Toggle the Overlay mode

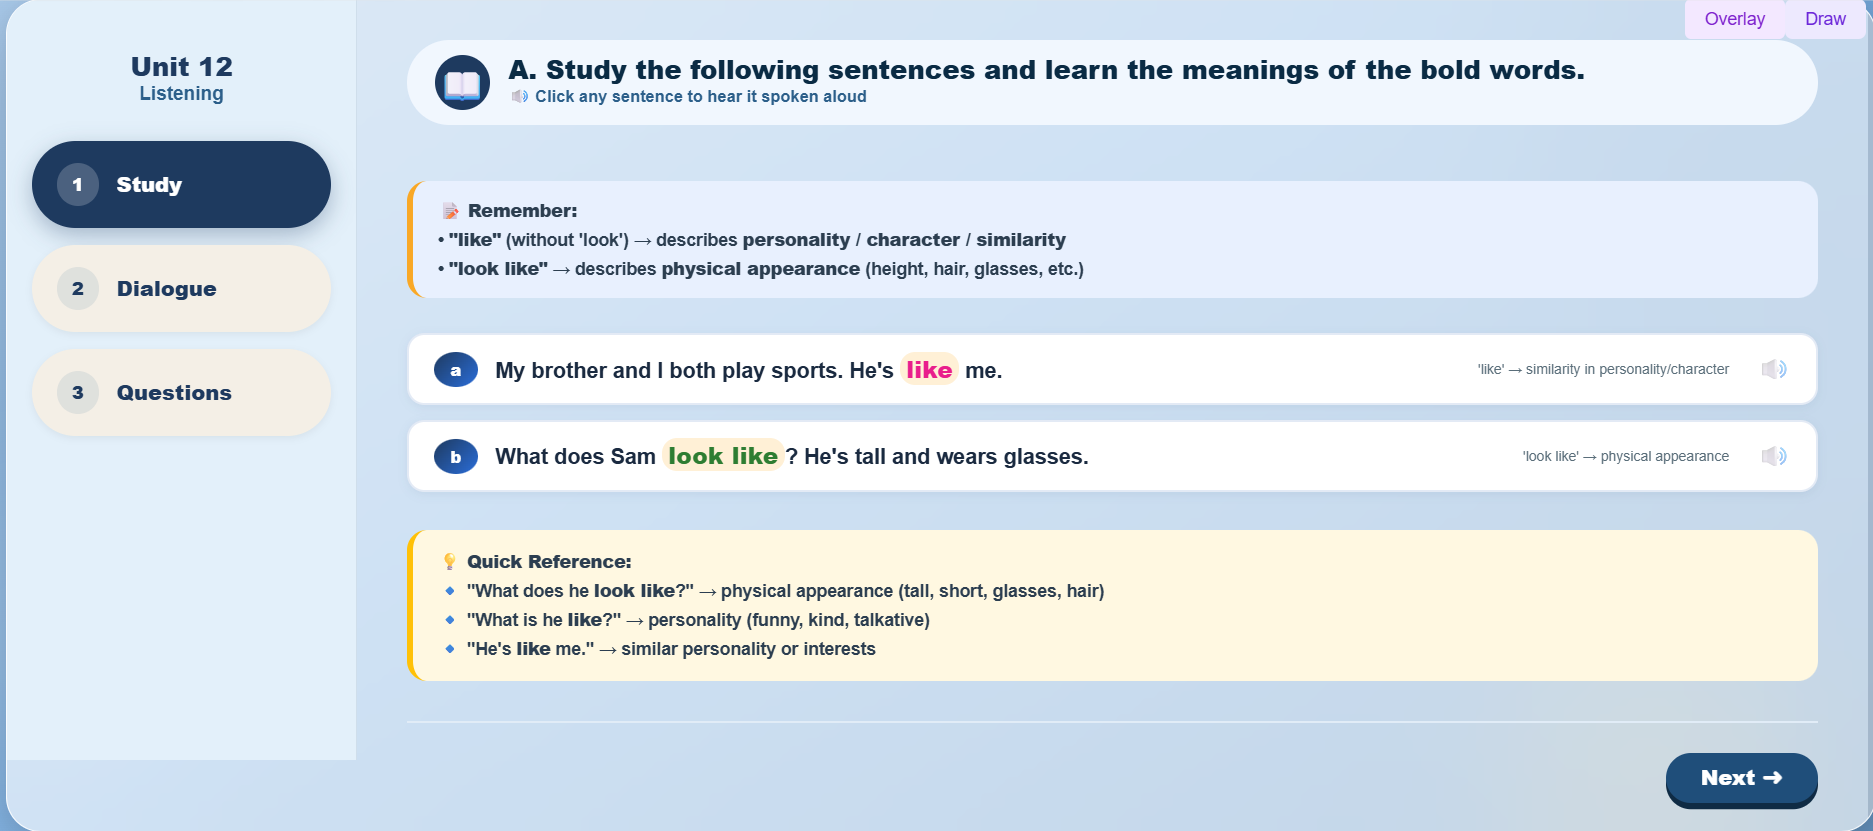click(1735, 19)
